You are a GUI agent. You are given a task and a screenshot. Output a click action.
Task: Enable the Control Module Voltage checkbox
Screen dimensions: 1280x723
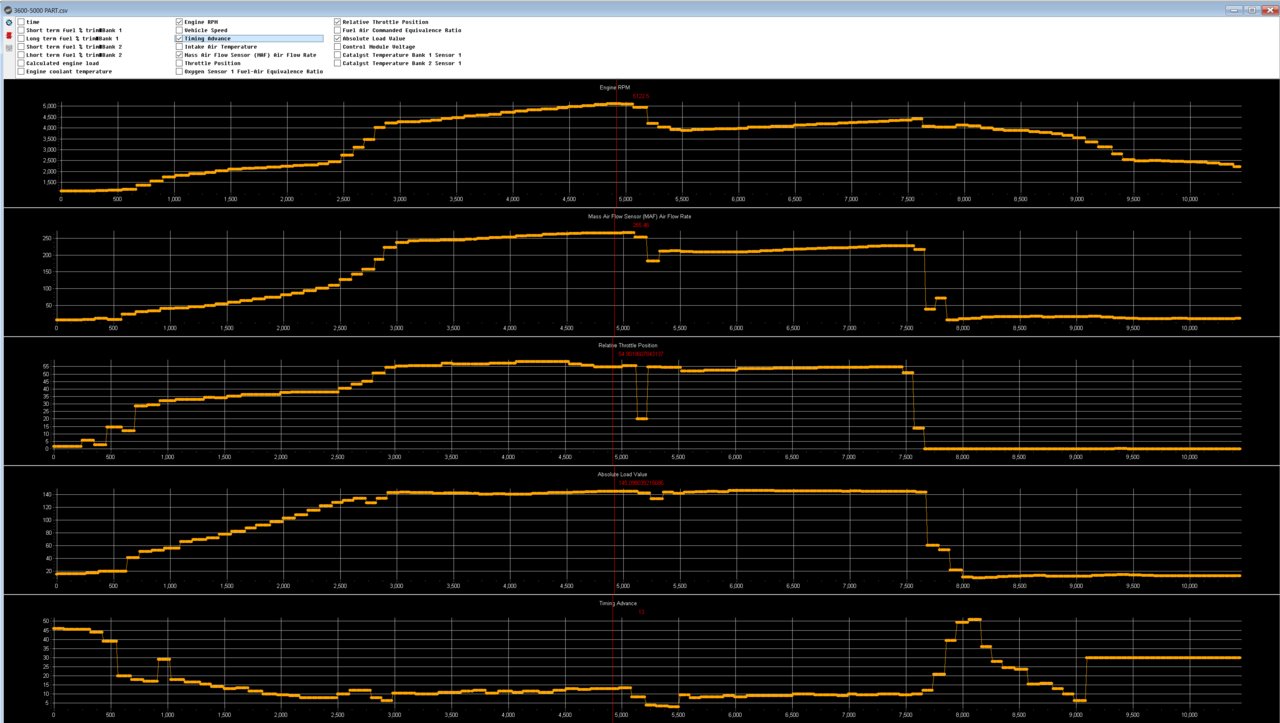point(337,47)
